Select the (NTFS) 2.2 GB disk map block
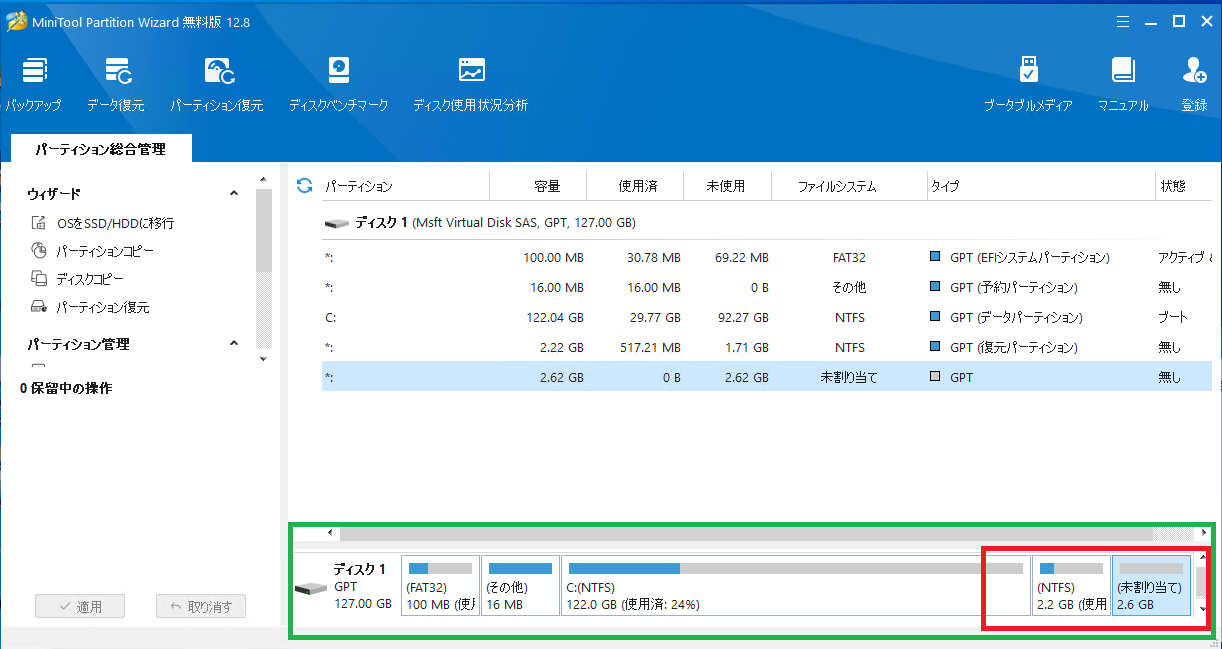Image resolution: width=1222 pixels, height=649 pixels. click(1071, 585)
